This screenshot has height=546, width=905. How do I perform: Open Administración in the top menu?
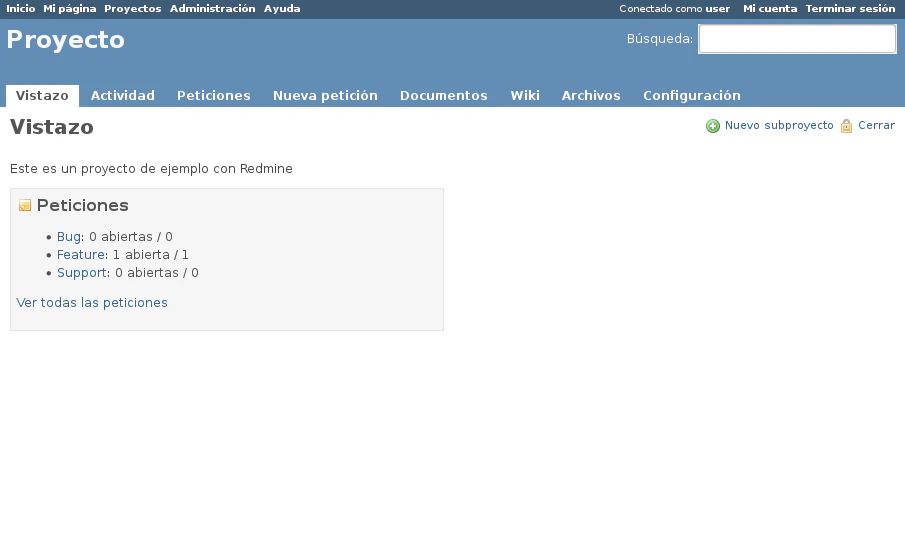click(212, 9)
